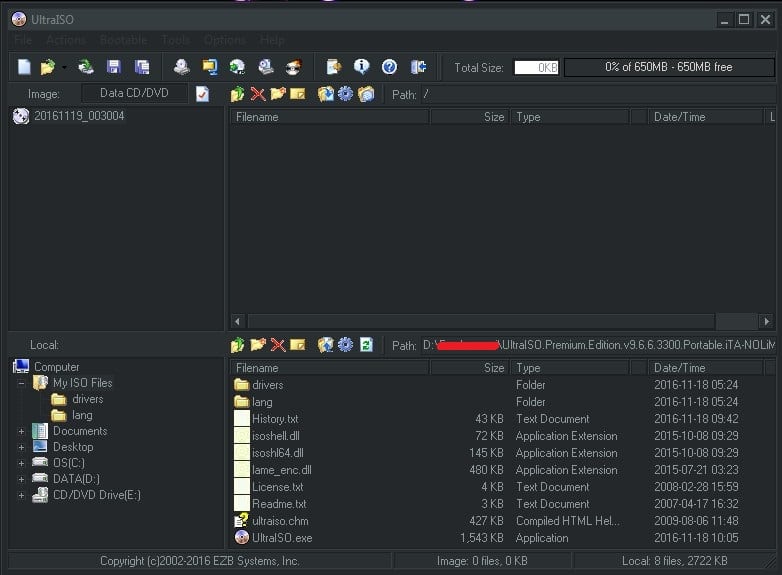Expand the OS(C:) drive node
The image size is (782, 575).
(21, 463)
